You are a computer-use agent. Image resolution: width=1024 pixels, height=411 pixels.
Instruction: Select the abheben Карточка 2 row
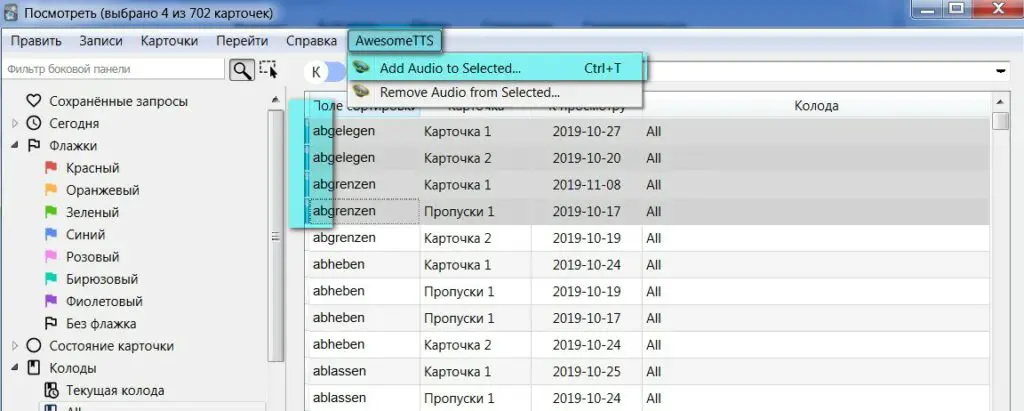pos(647,344)
